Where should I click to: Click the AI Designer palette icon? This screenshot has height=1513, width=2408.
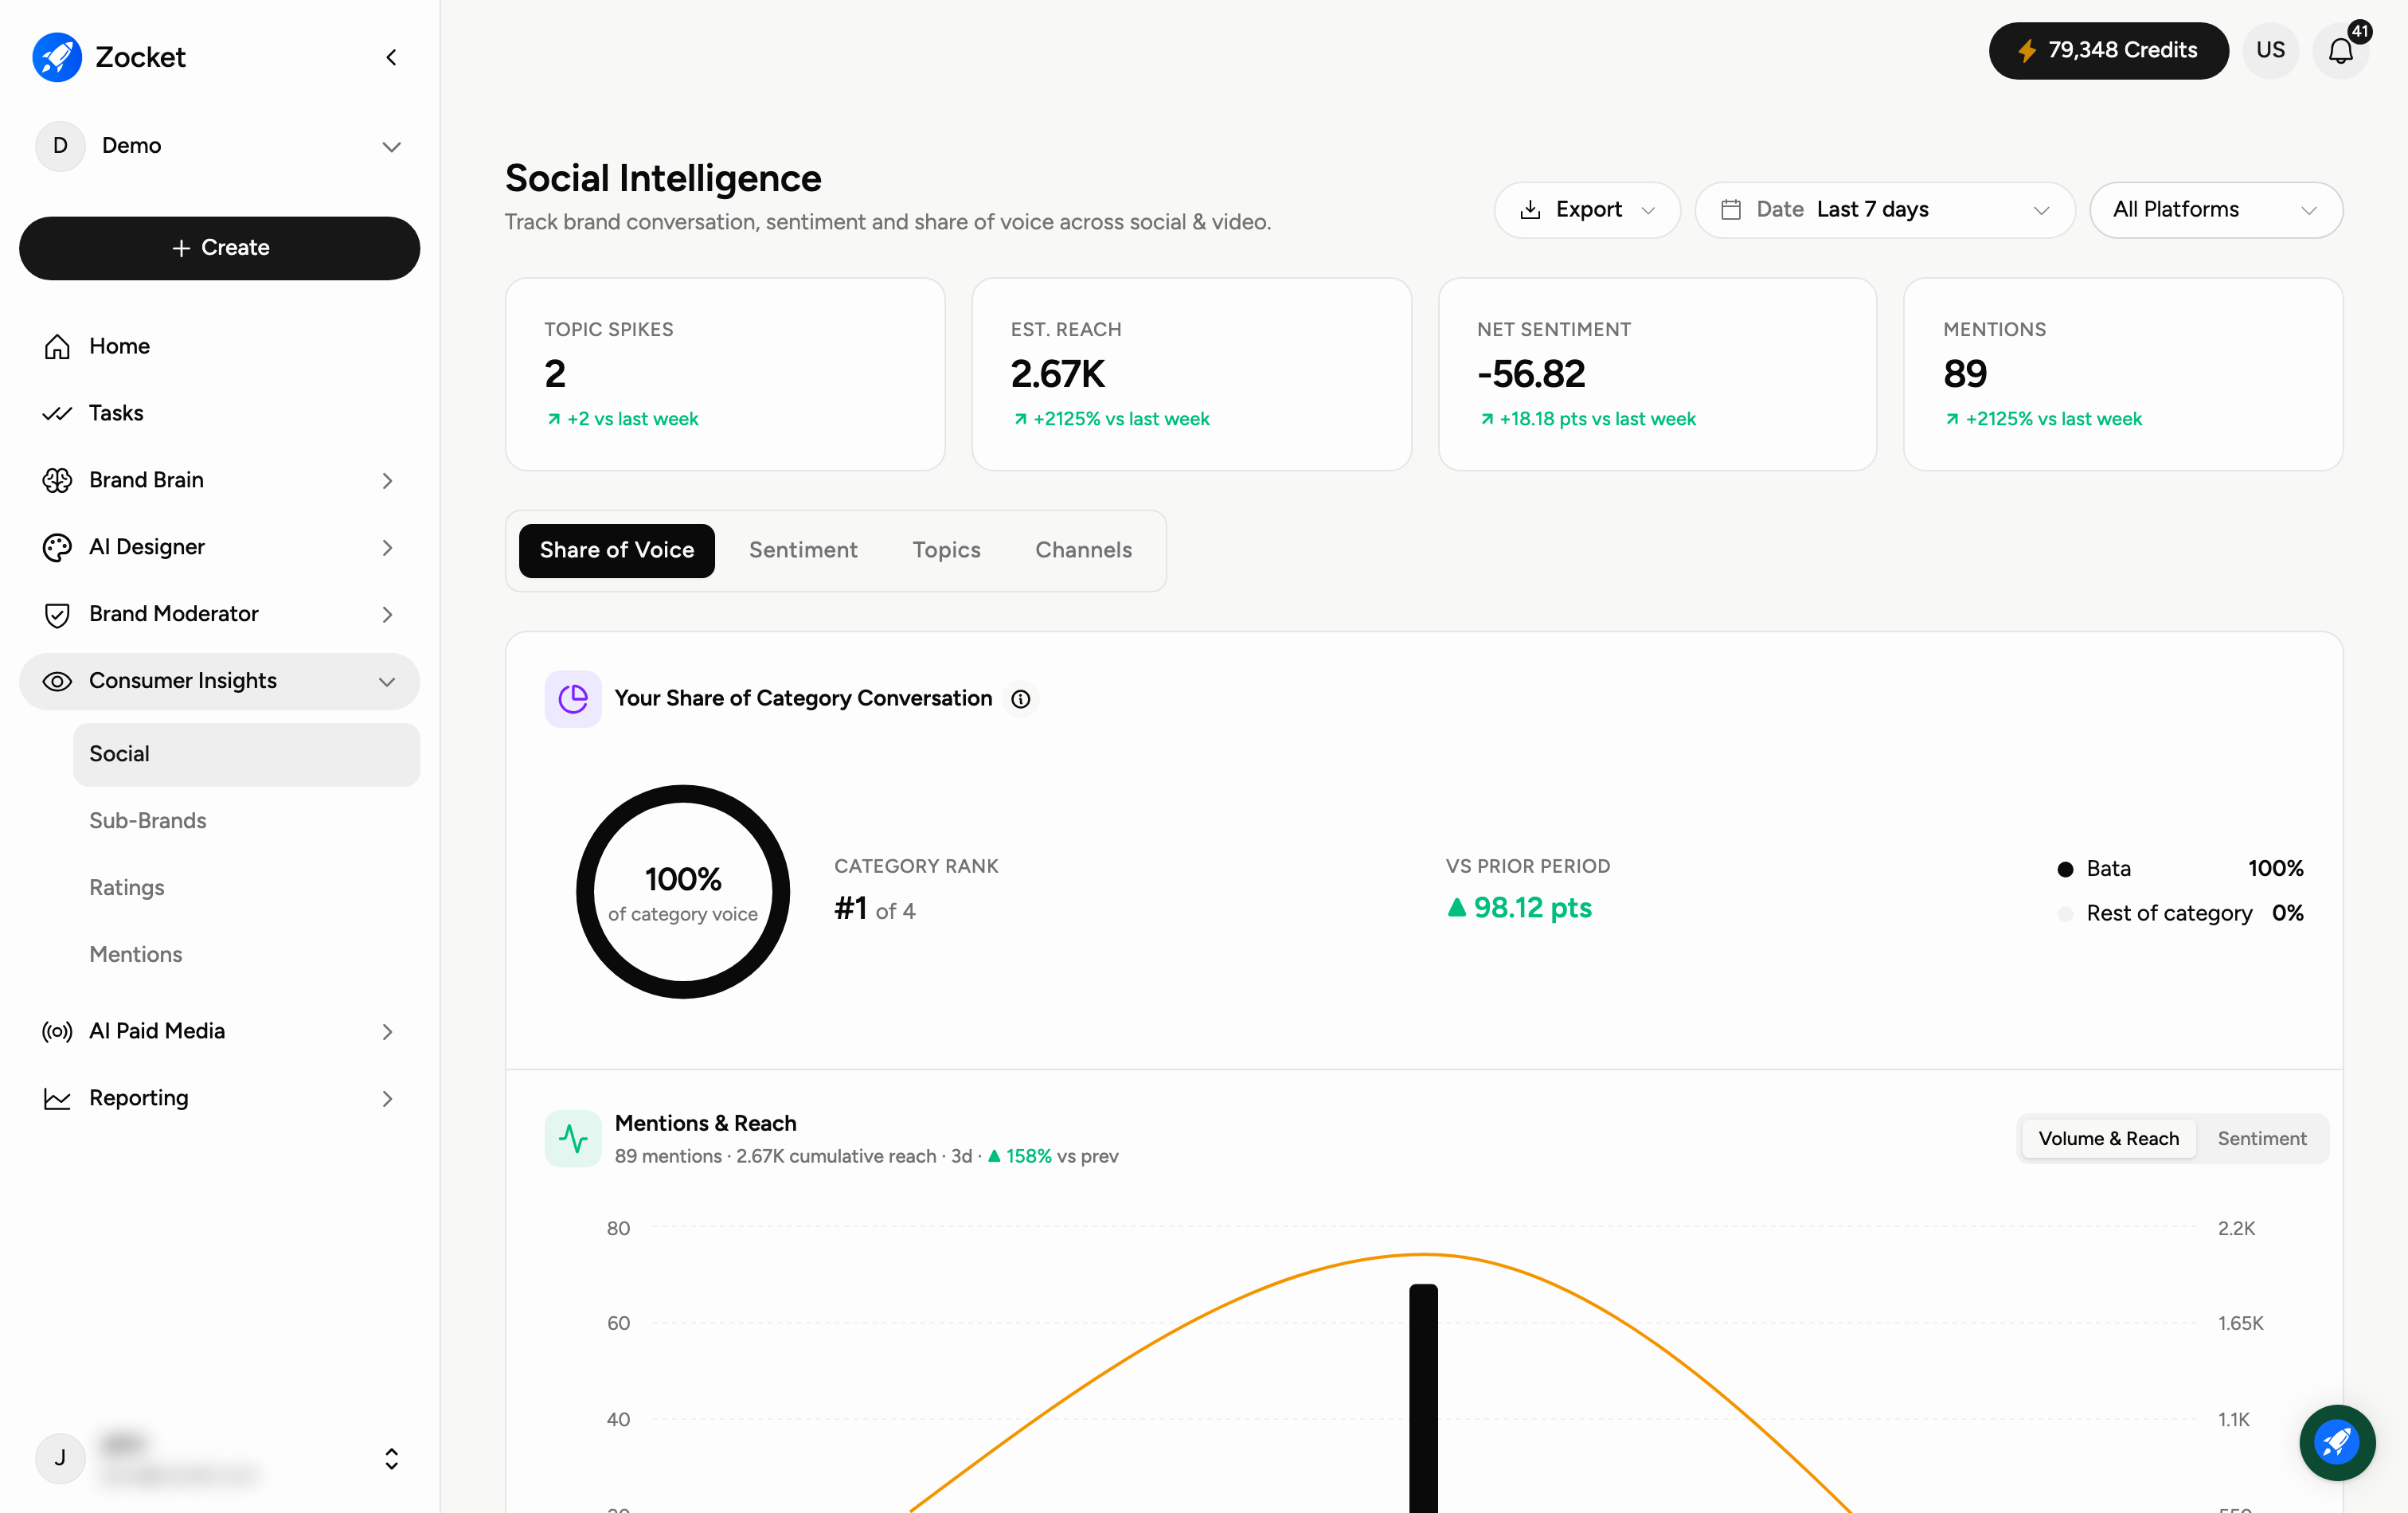(57, 547)
